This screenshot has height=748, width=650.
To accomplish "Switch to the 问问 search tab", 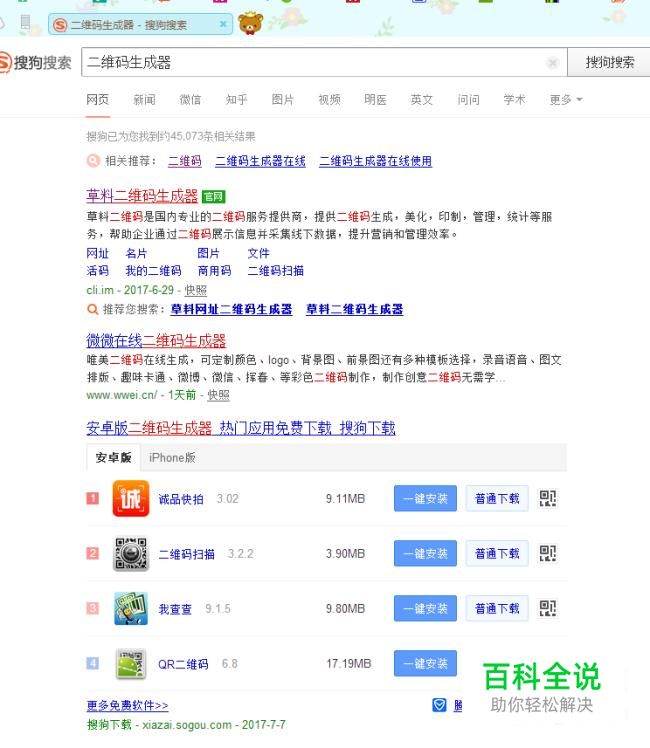I will [468, 100].
